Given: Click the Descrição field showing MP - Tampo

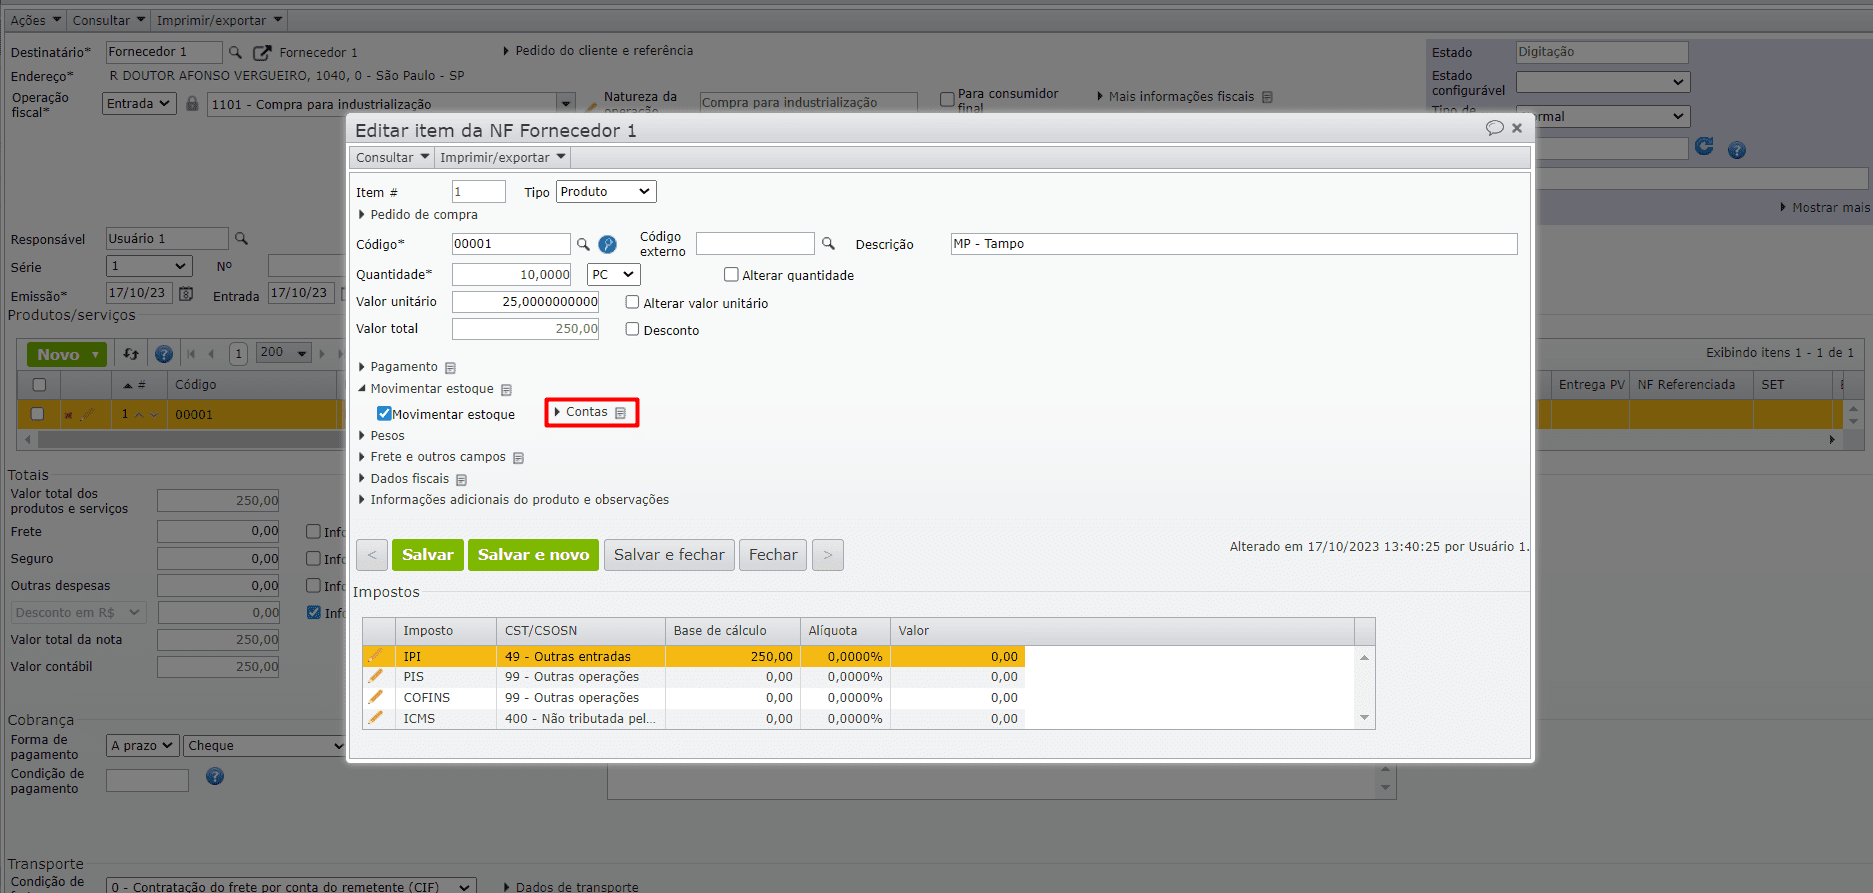Looking at the screenshot, I should click(1234, 244).
